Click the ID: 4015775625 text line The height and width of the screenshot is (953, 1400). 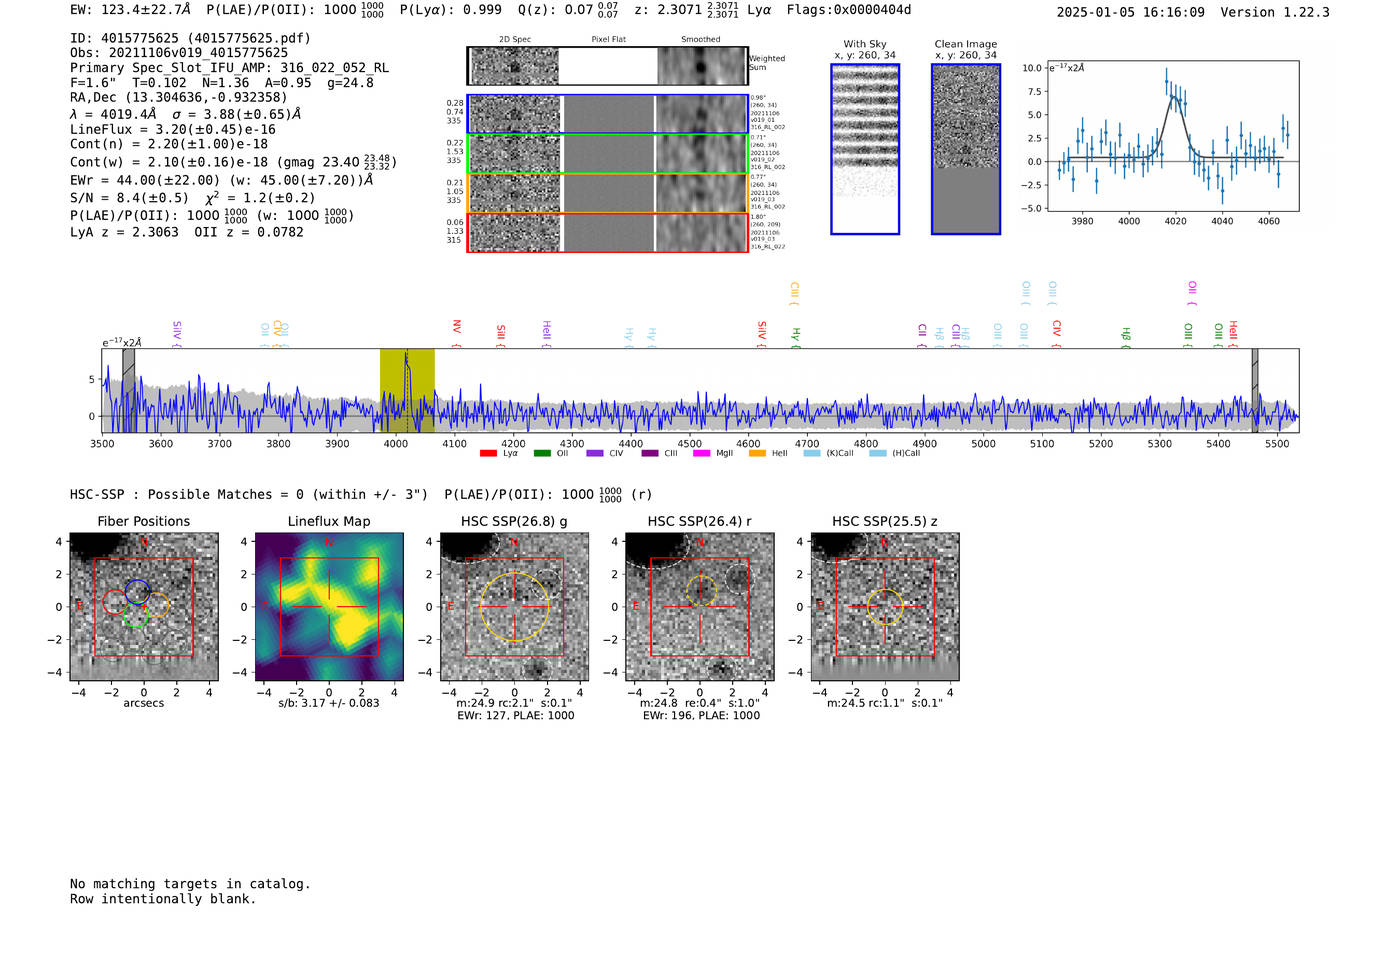(190, 38)
